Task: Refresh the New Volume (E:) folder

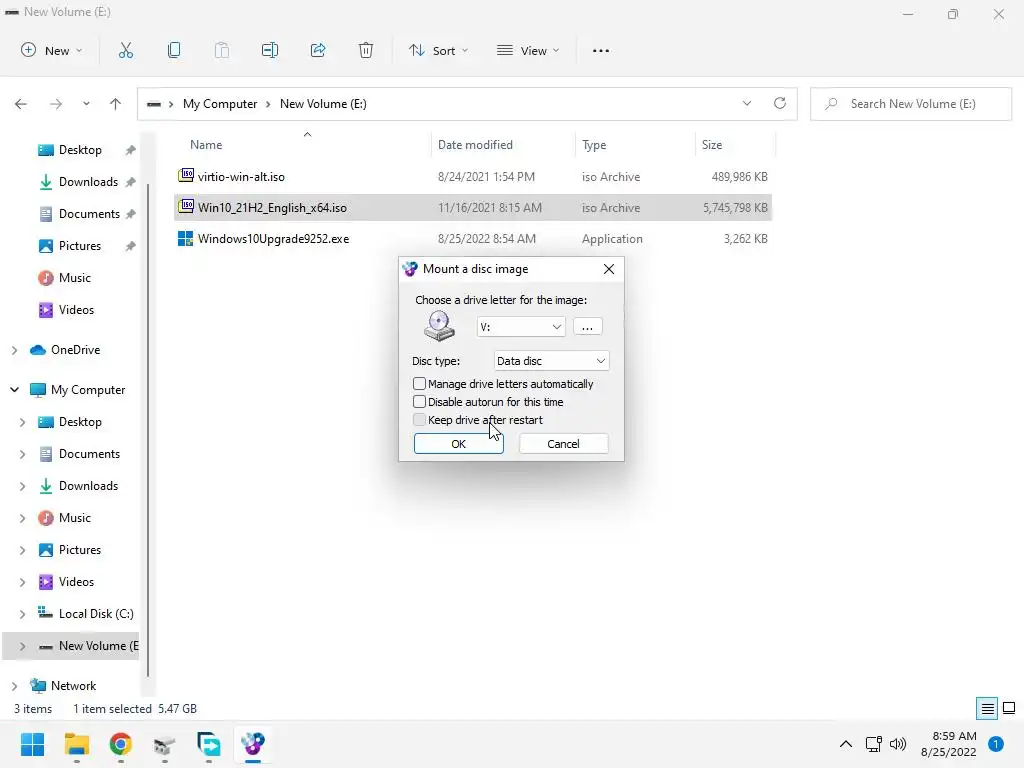Action: coord(780,103)
